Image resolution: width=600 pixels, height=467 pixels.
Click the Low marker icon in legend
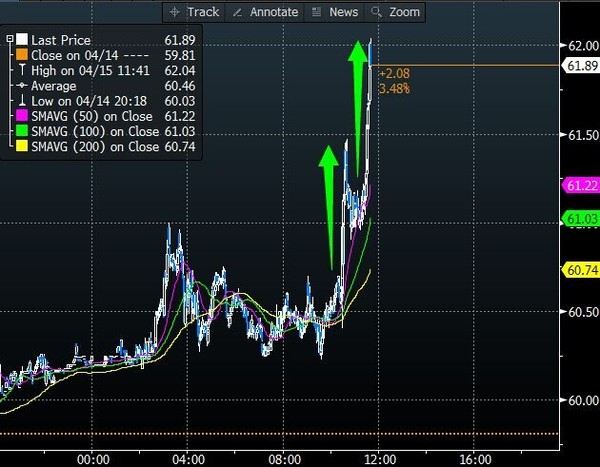click(x=23, y=102)
